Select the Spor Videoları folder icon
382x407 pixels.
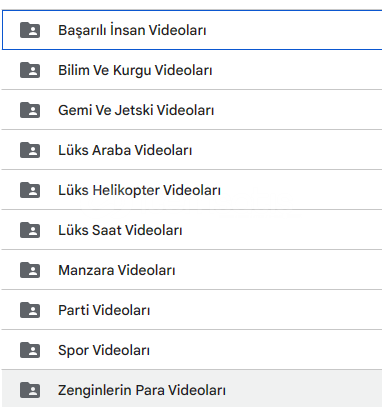pyautogui.click(x=30, y=350)
